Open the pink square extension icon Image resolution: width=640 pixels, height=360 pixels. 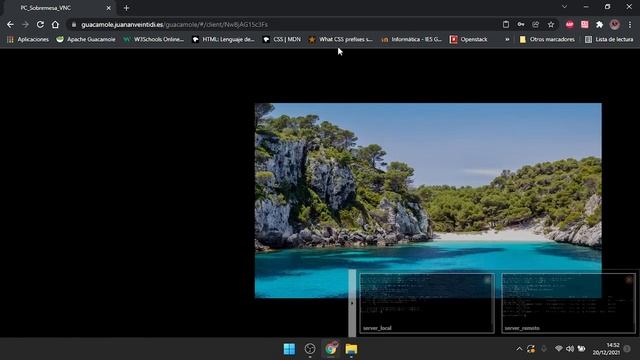pyautogui.click(x=584, y=24)
